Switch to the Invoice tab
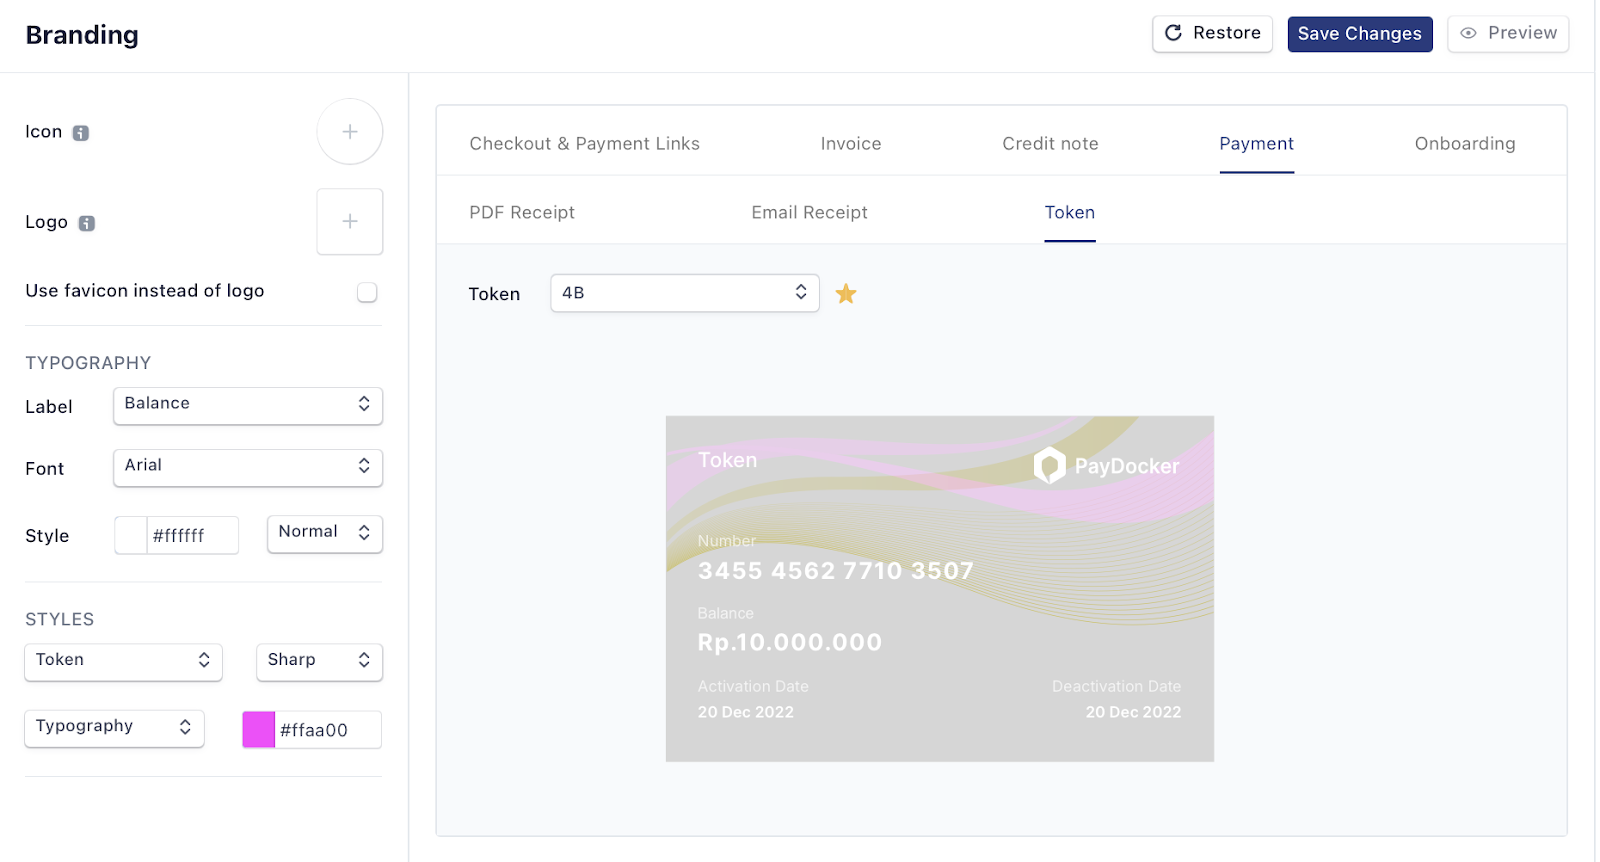The width and height of the screenshot is (1600, 862). (x=851, y=144)
